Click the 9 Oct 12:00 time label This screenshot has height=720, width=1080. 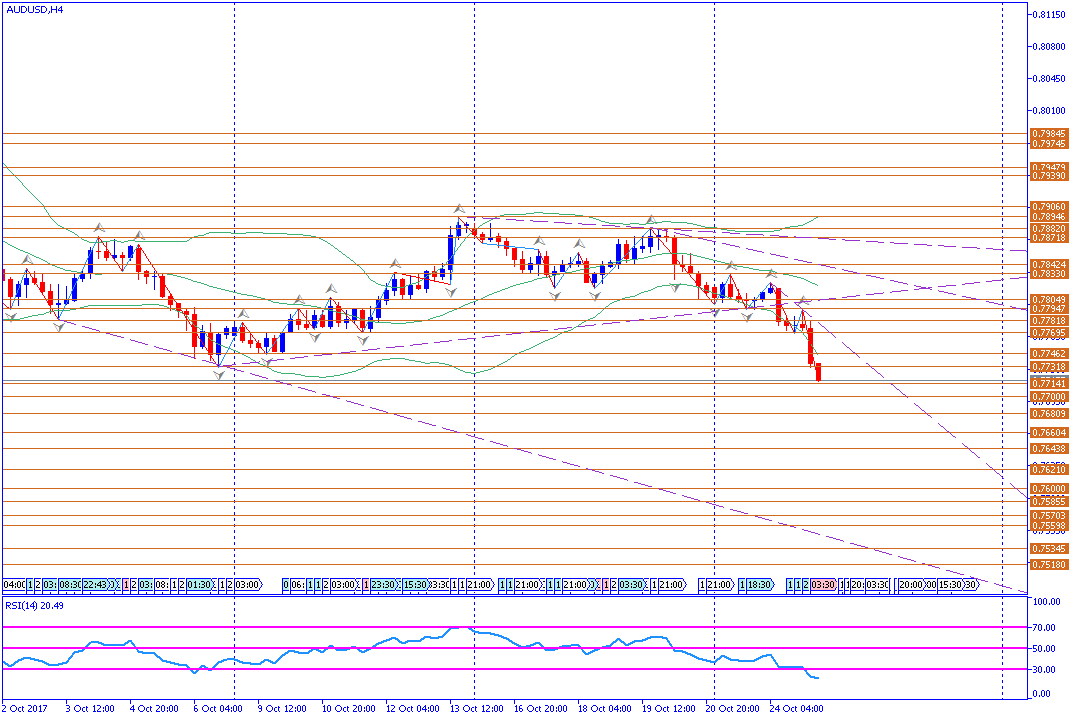(282, 709)
